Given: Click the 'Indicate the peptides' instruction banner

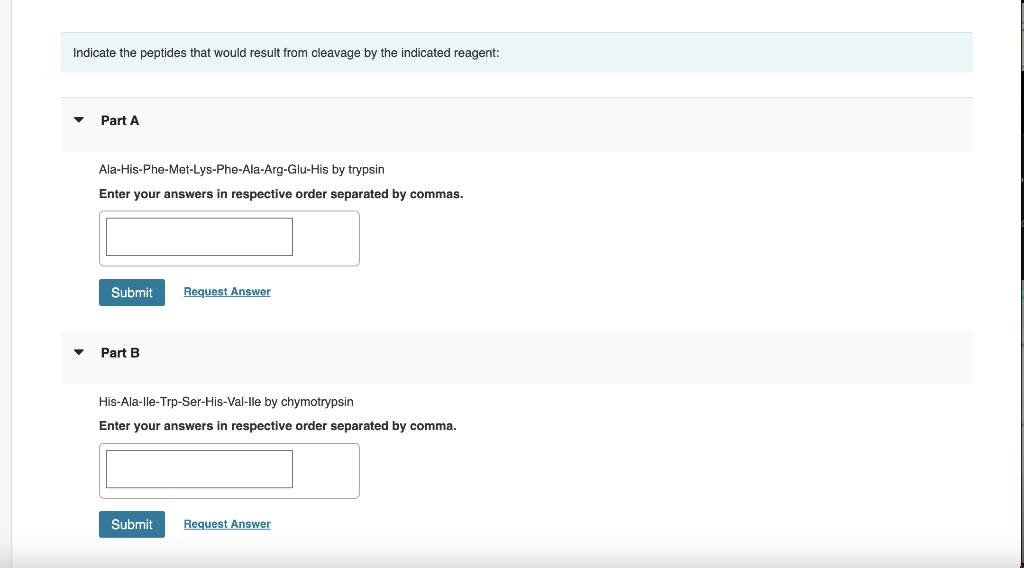Looking at the screenshot, I should [x=286, y=52].
